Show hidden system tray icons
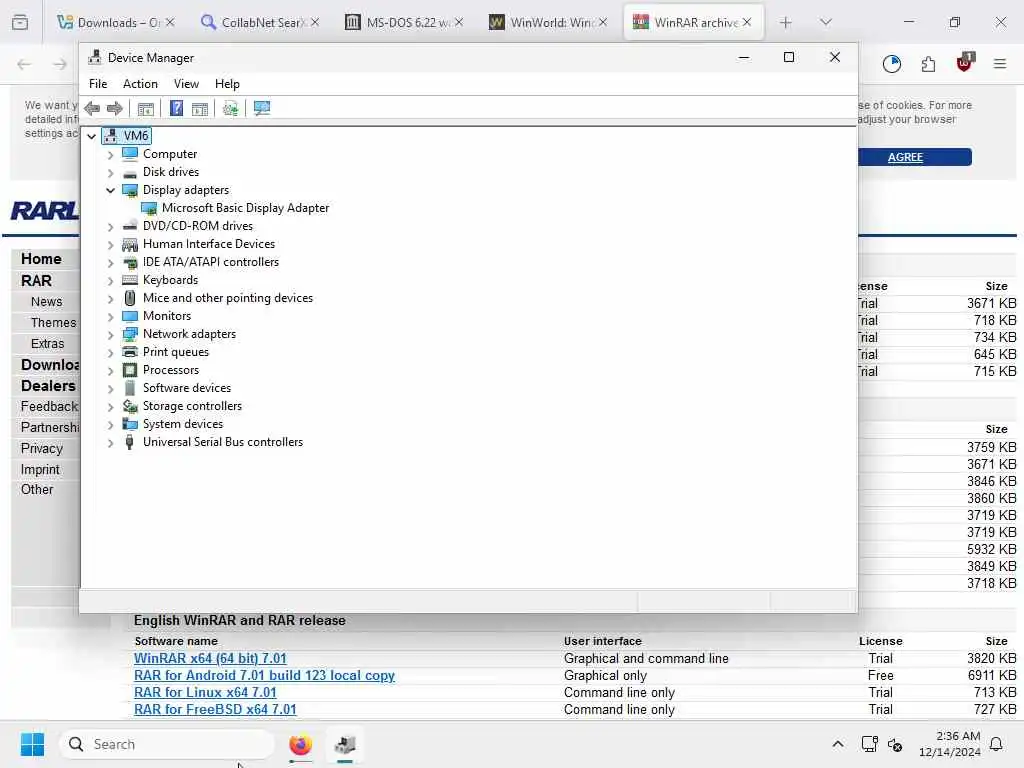The width and height of the screenshot is (1024, 768). pos(838,744)
